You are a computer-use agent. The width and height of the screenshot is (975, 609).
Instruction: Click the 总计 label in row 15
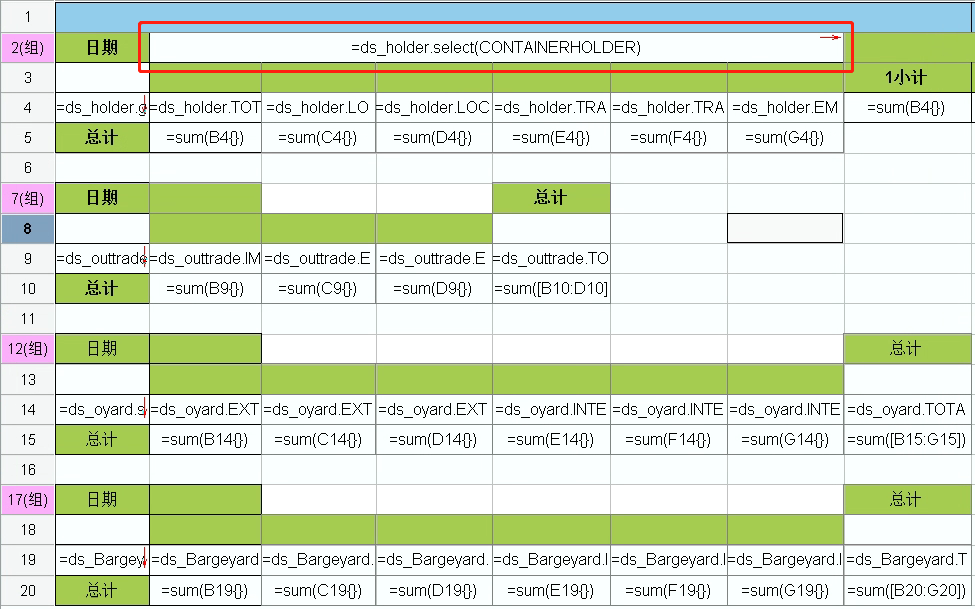click(x=102, y=440)
